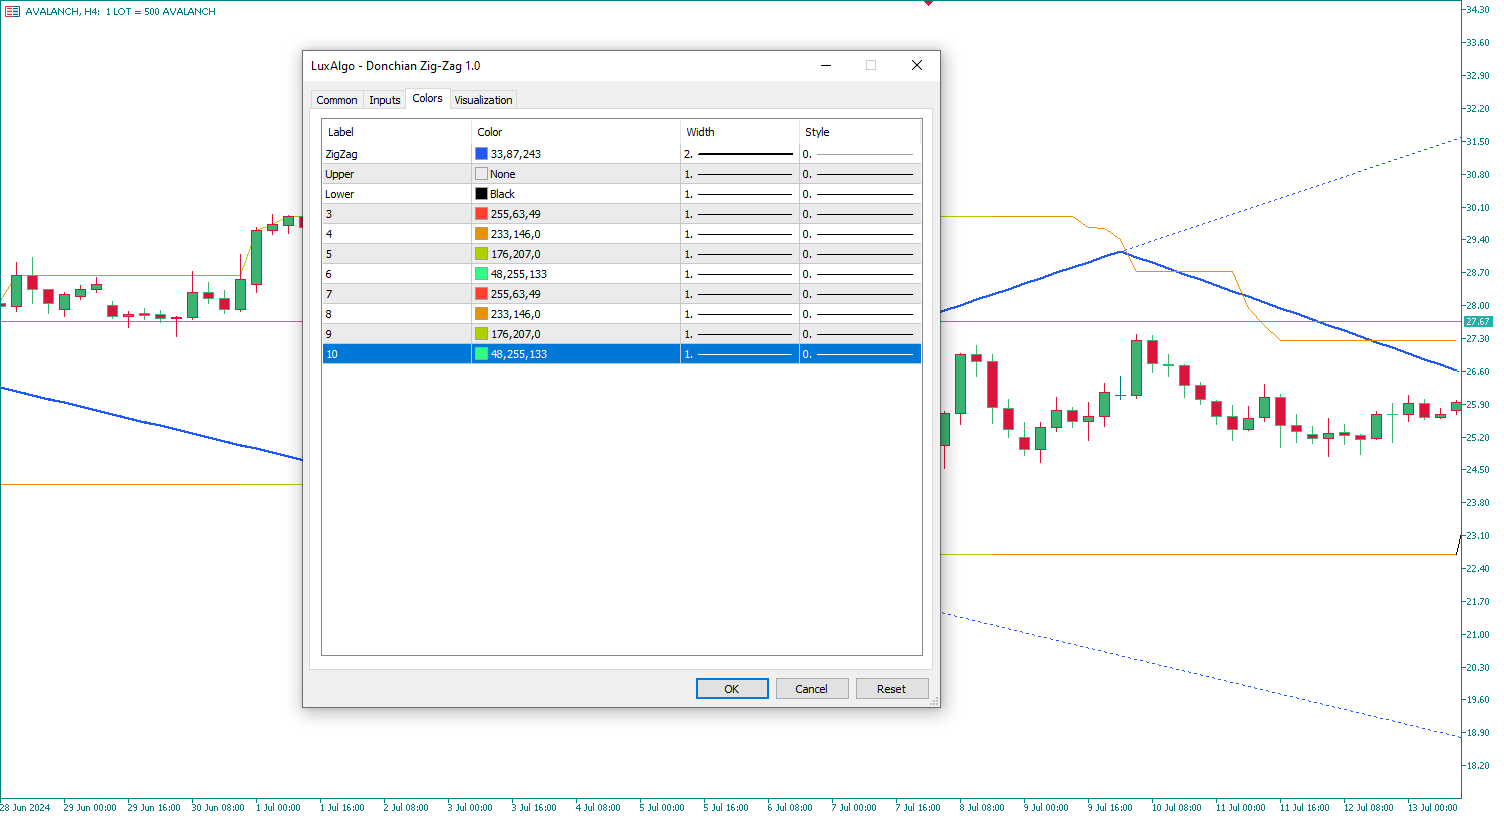Click the red color swatch in row 3

coord(481,214)
